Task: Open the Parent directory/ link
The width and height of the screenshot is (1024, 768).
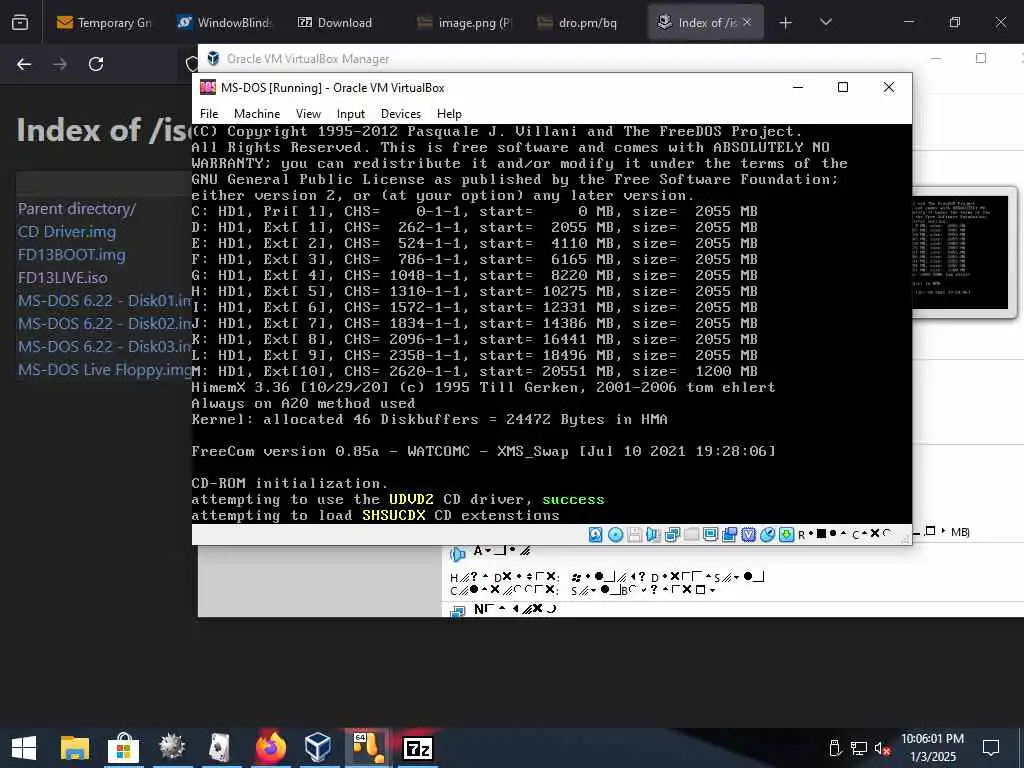Action: click(76, 209)
